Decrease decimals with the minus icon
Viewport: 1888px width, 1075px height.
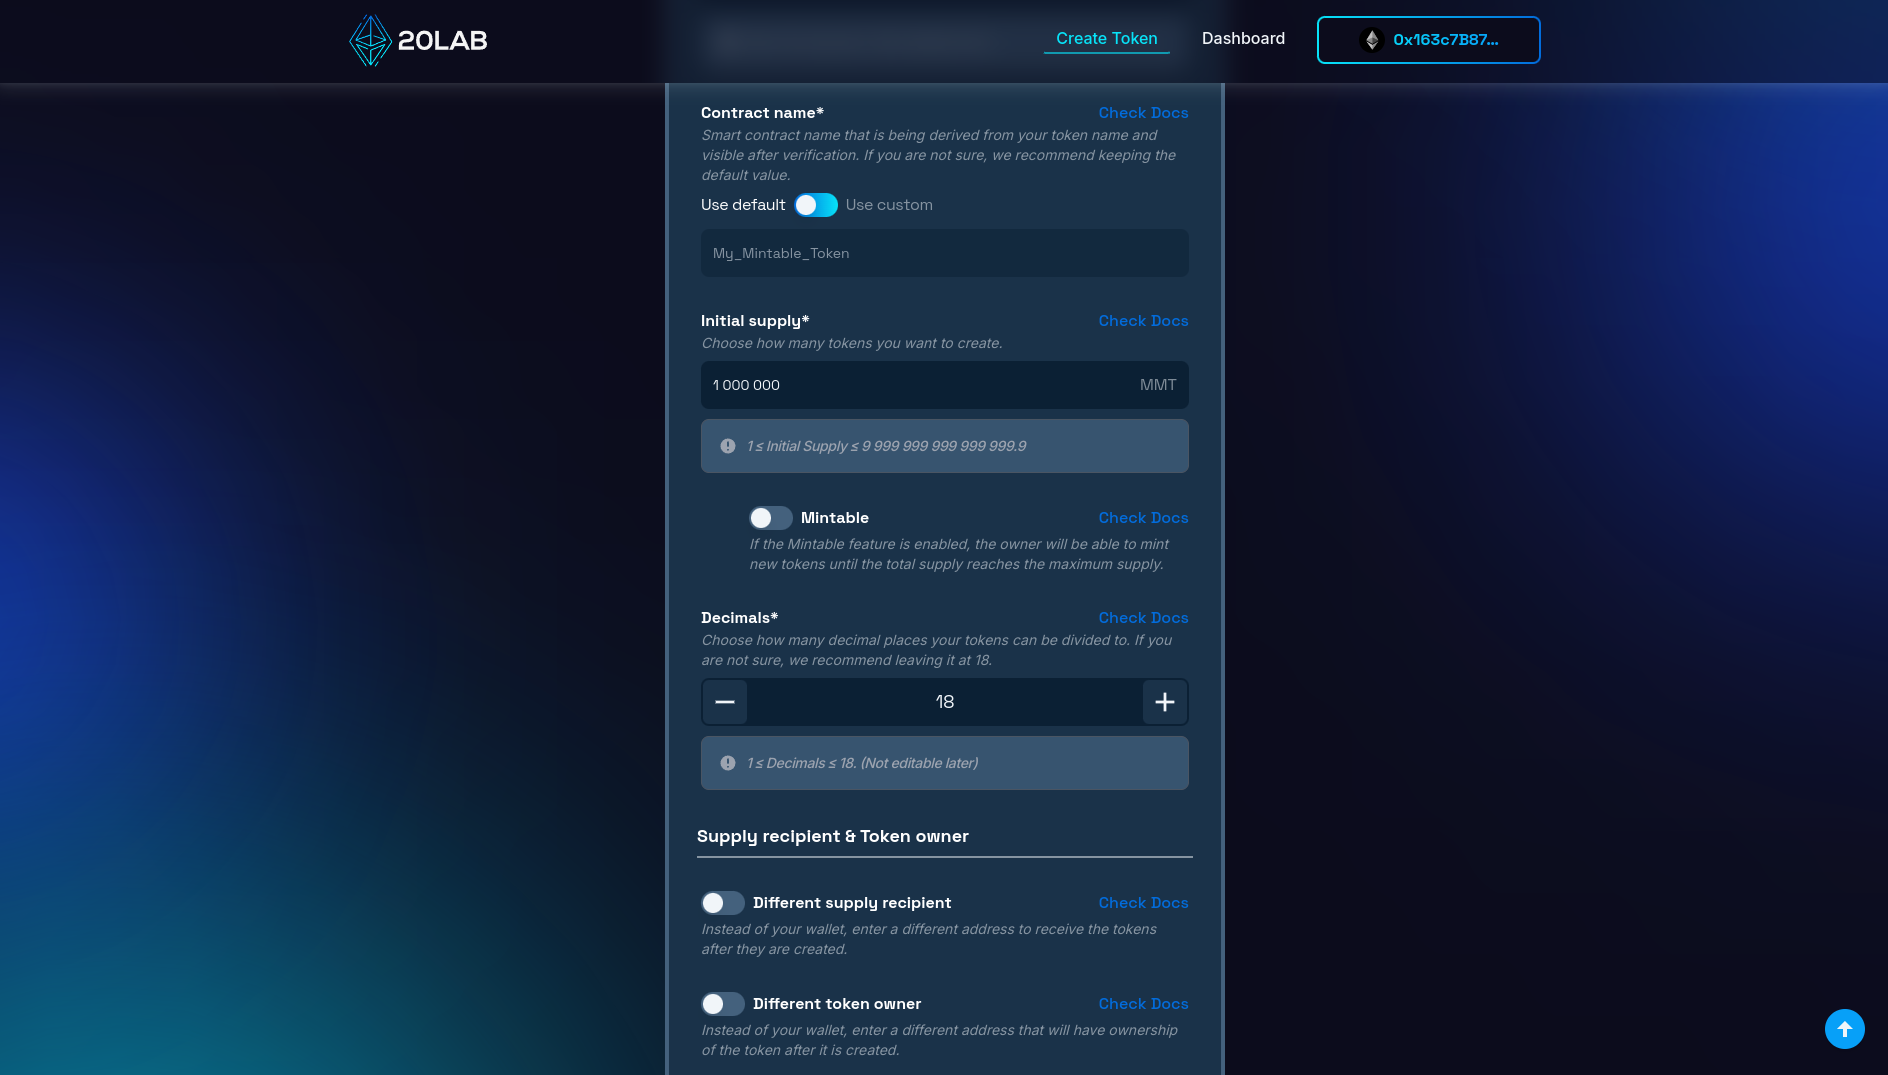coord(725,702)
